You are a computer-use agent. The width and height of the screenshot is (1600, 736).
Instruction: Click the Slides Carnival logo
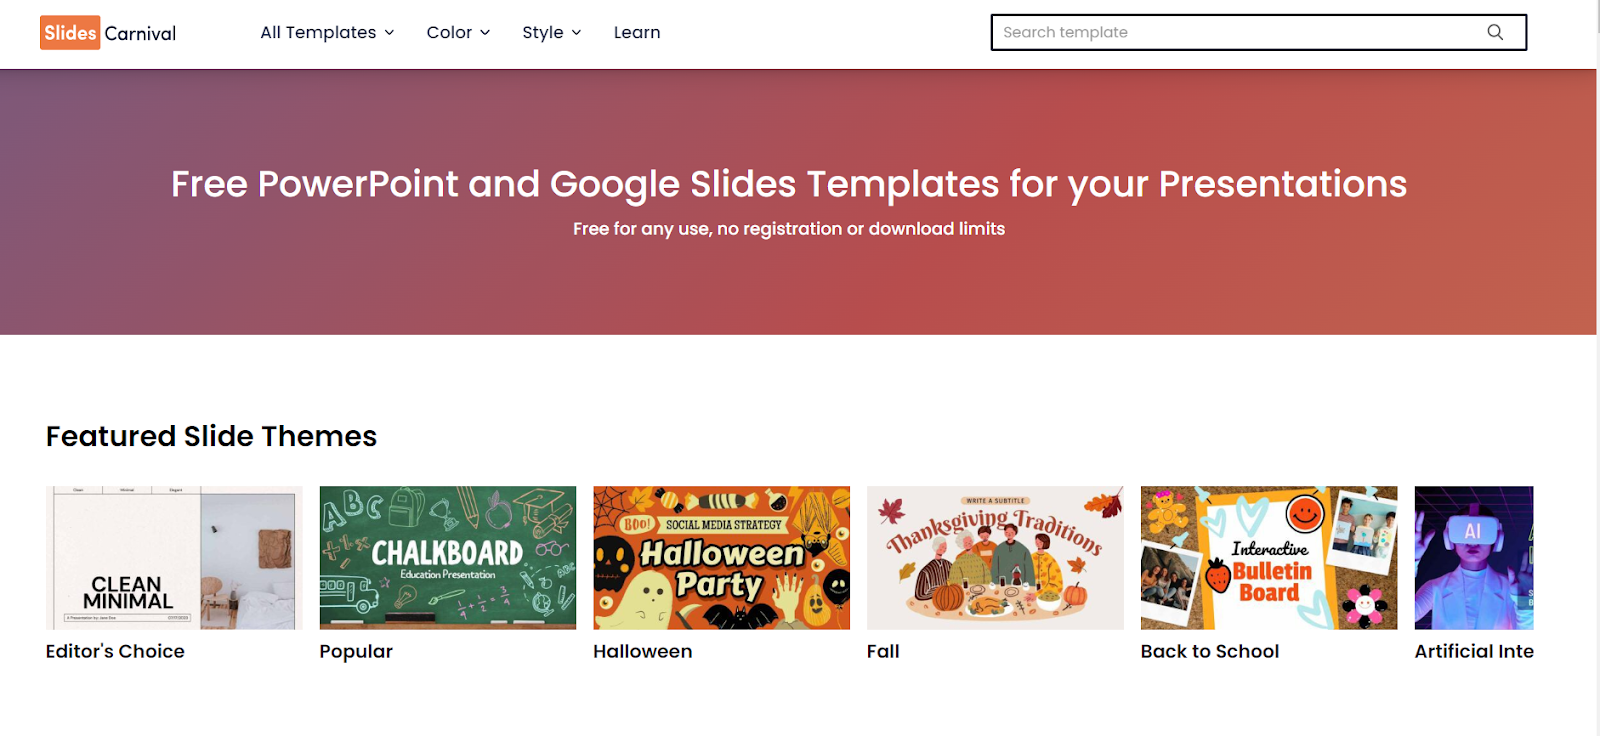tap(108, 33)
